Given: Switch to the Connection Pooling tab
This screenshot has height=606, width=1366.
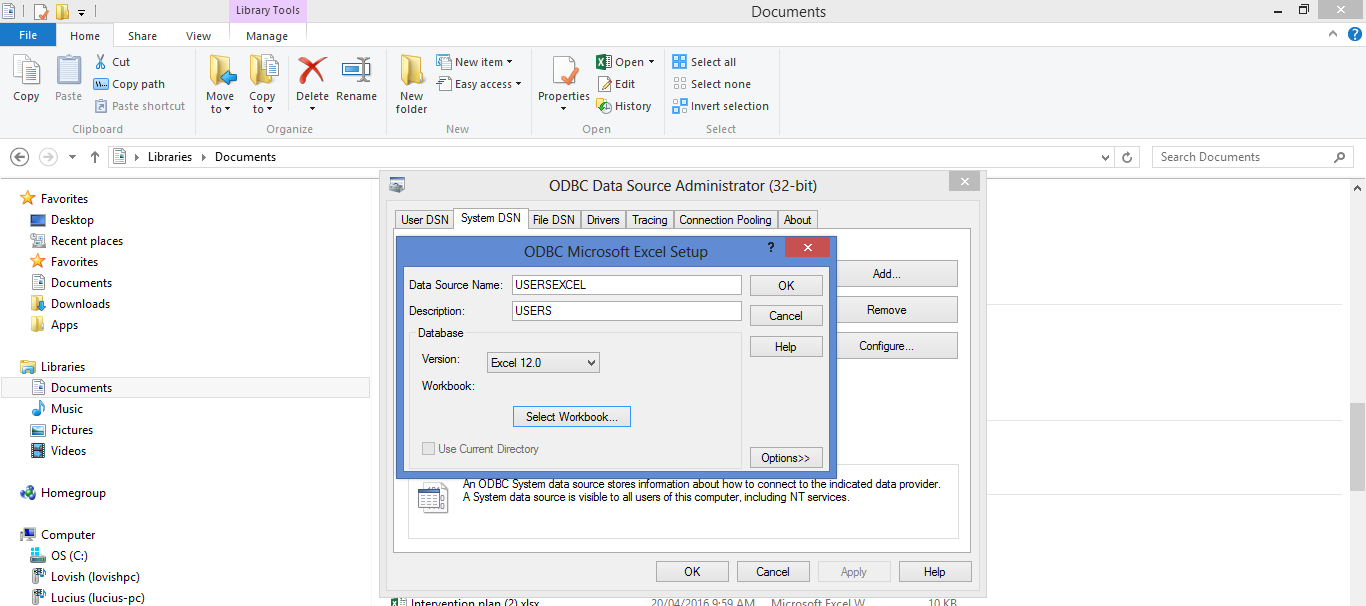Looking at the screenshot, I should [725, 220].
